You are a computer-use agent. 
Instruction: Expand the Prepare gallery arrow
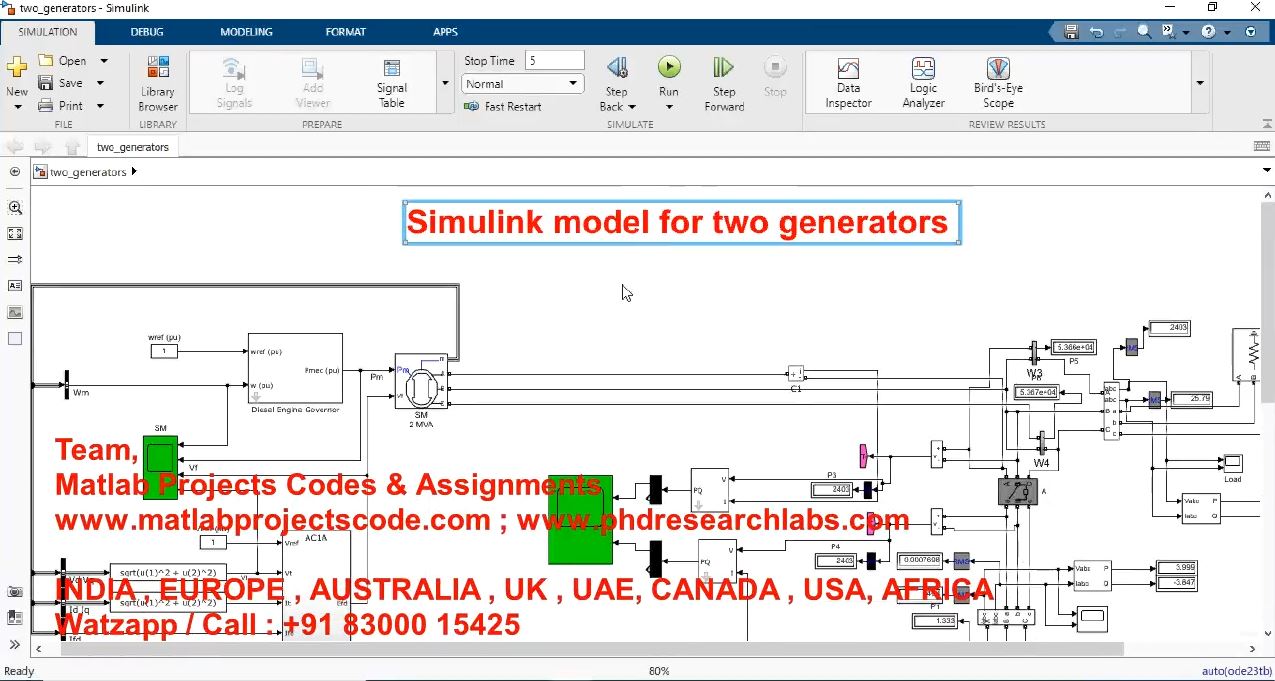tap(444, 84)
